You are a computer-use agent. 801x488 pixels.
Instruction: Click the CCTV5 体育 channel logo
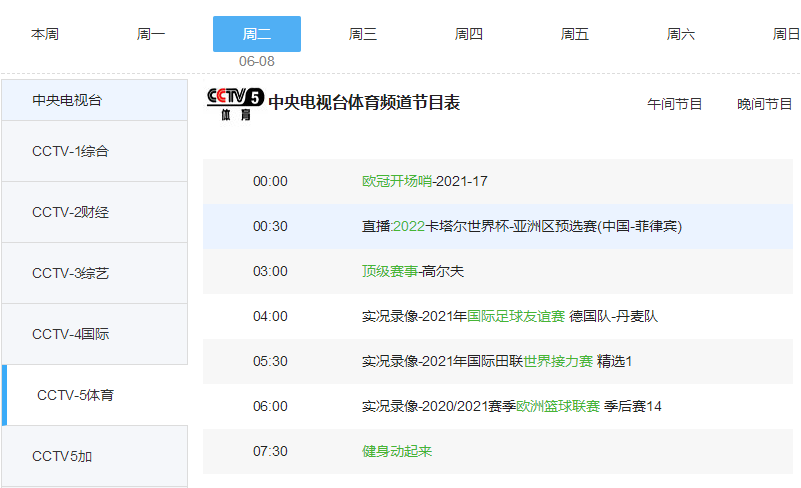click(235, 104)
